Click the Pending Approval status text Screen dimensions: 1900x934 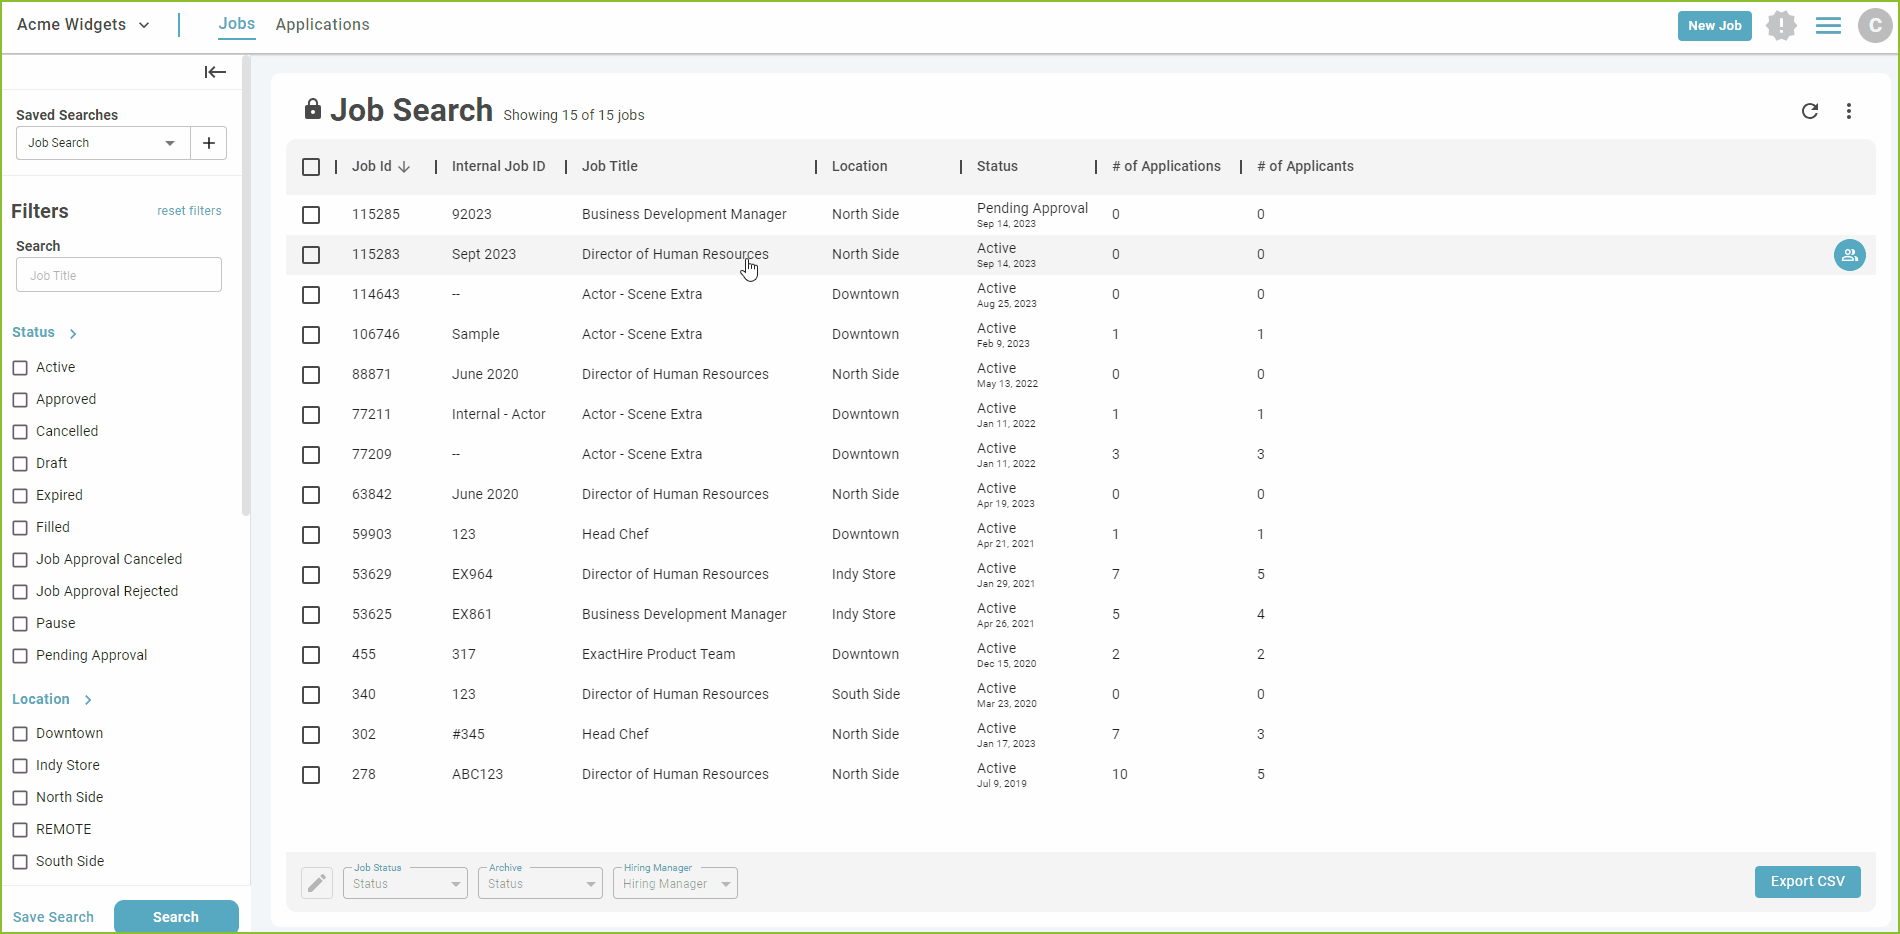[1032, 208]
